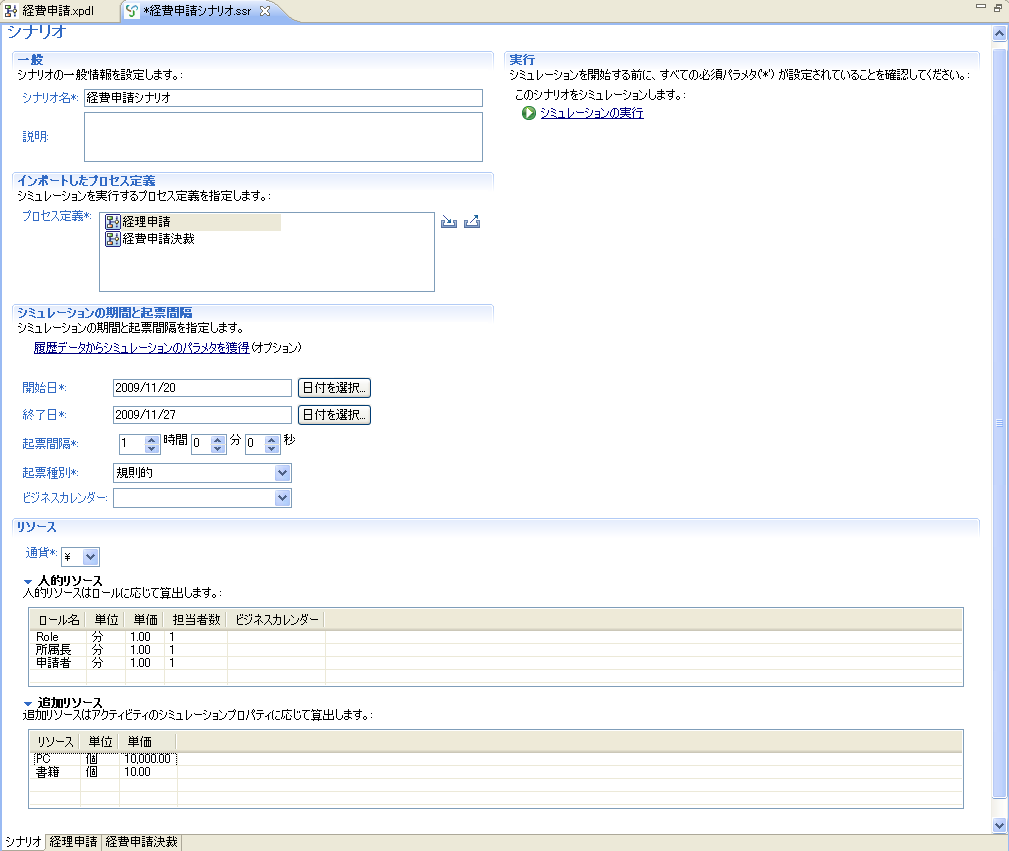Minimize the editor area with top-right icon

[x=980, y=8]
